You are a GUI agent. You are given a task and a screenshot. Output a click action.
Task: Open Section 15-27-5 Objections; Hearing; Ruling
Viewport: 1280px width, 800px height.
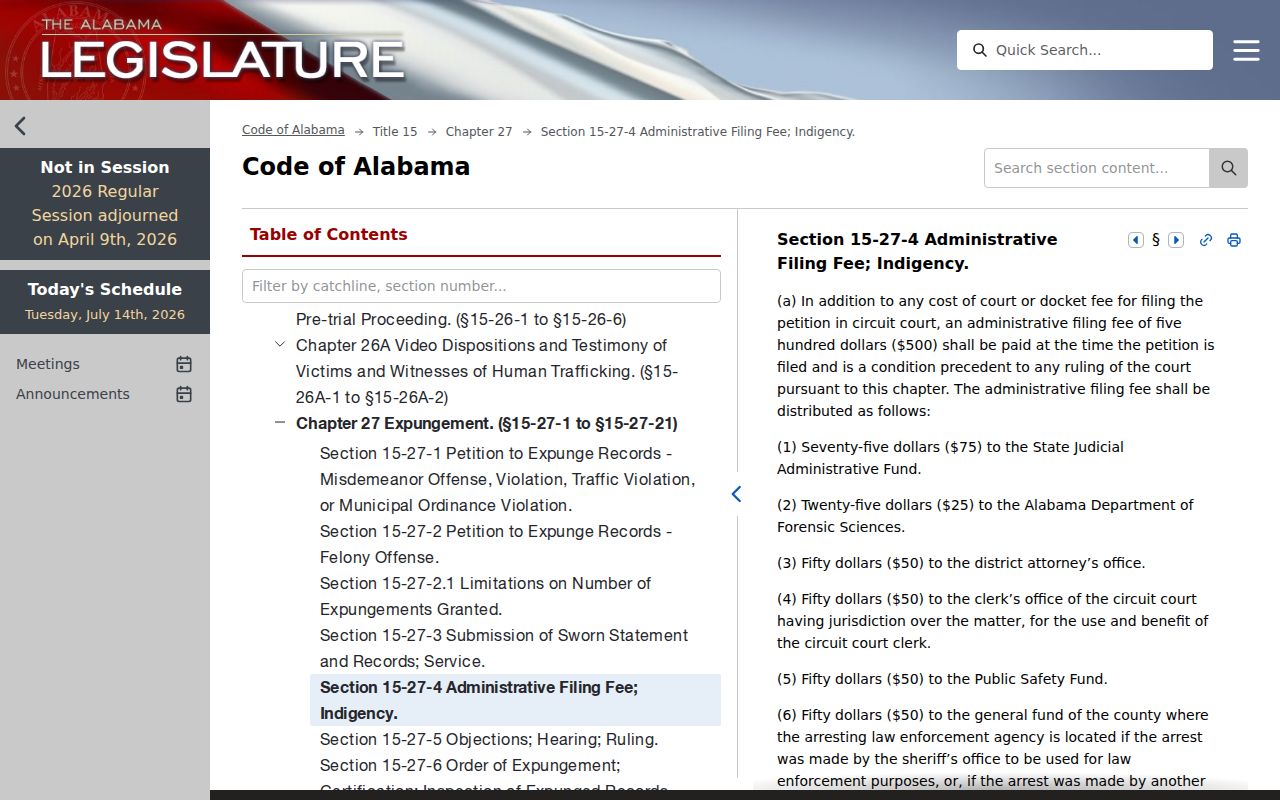coord(489,739)
